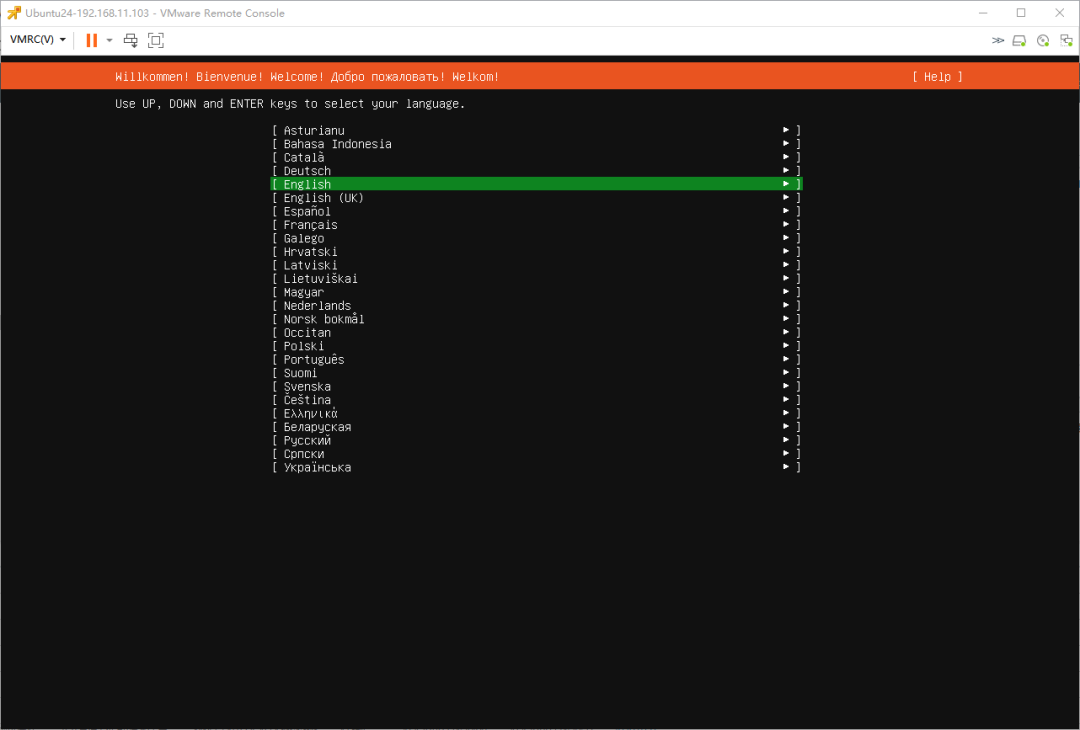Select the Ελληνικά language
This screenshot has width=1080, height=730.
[x=537, y=413]
